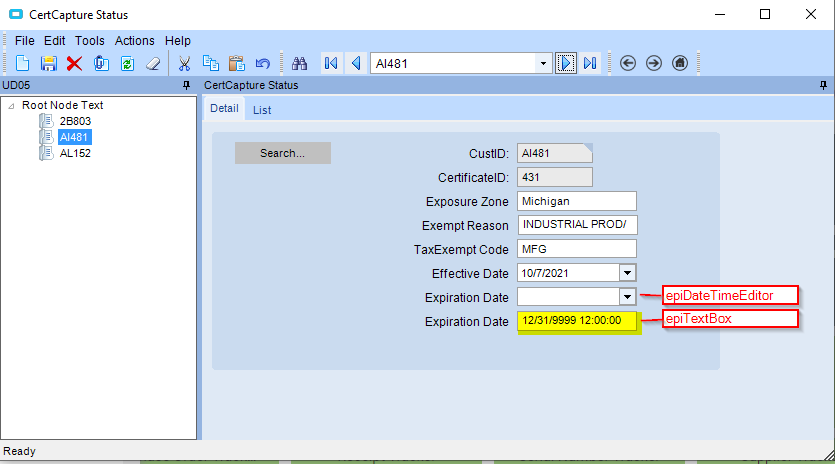Viewport: 835px width, 464px height.
Task: Click the Search... button
Action: coord(283,153)
